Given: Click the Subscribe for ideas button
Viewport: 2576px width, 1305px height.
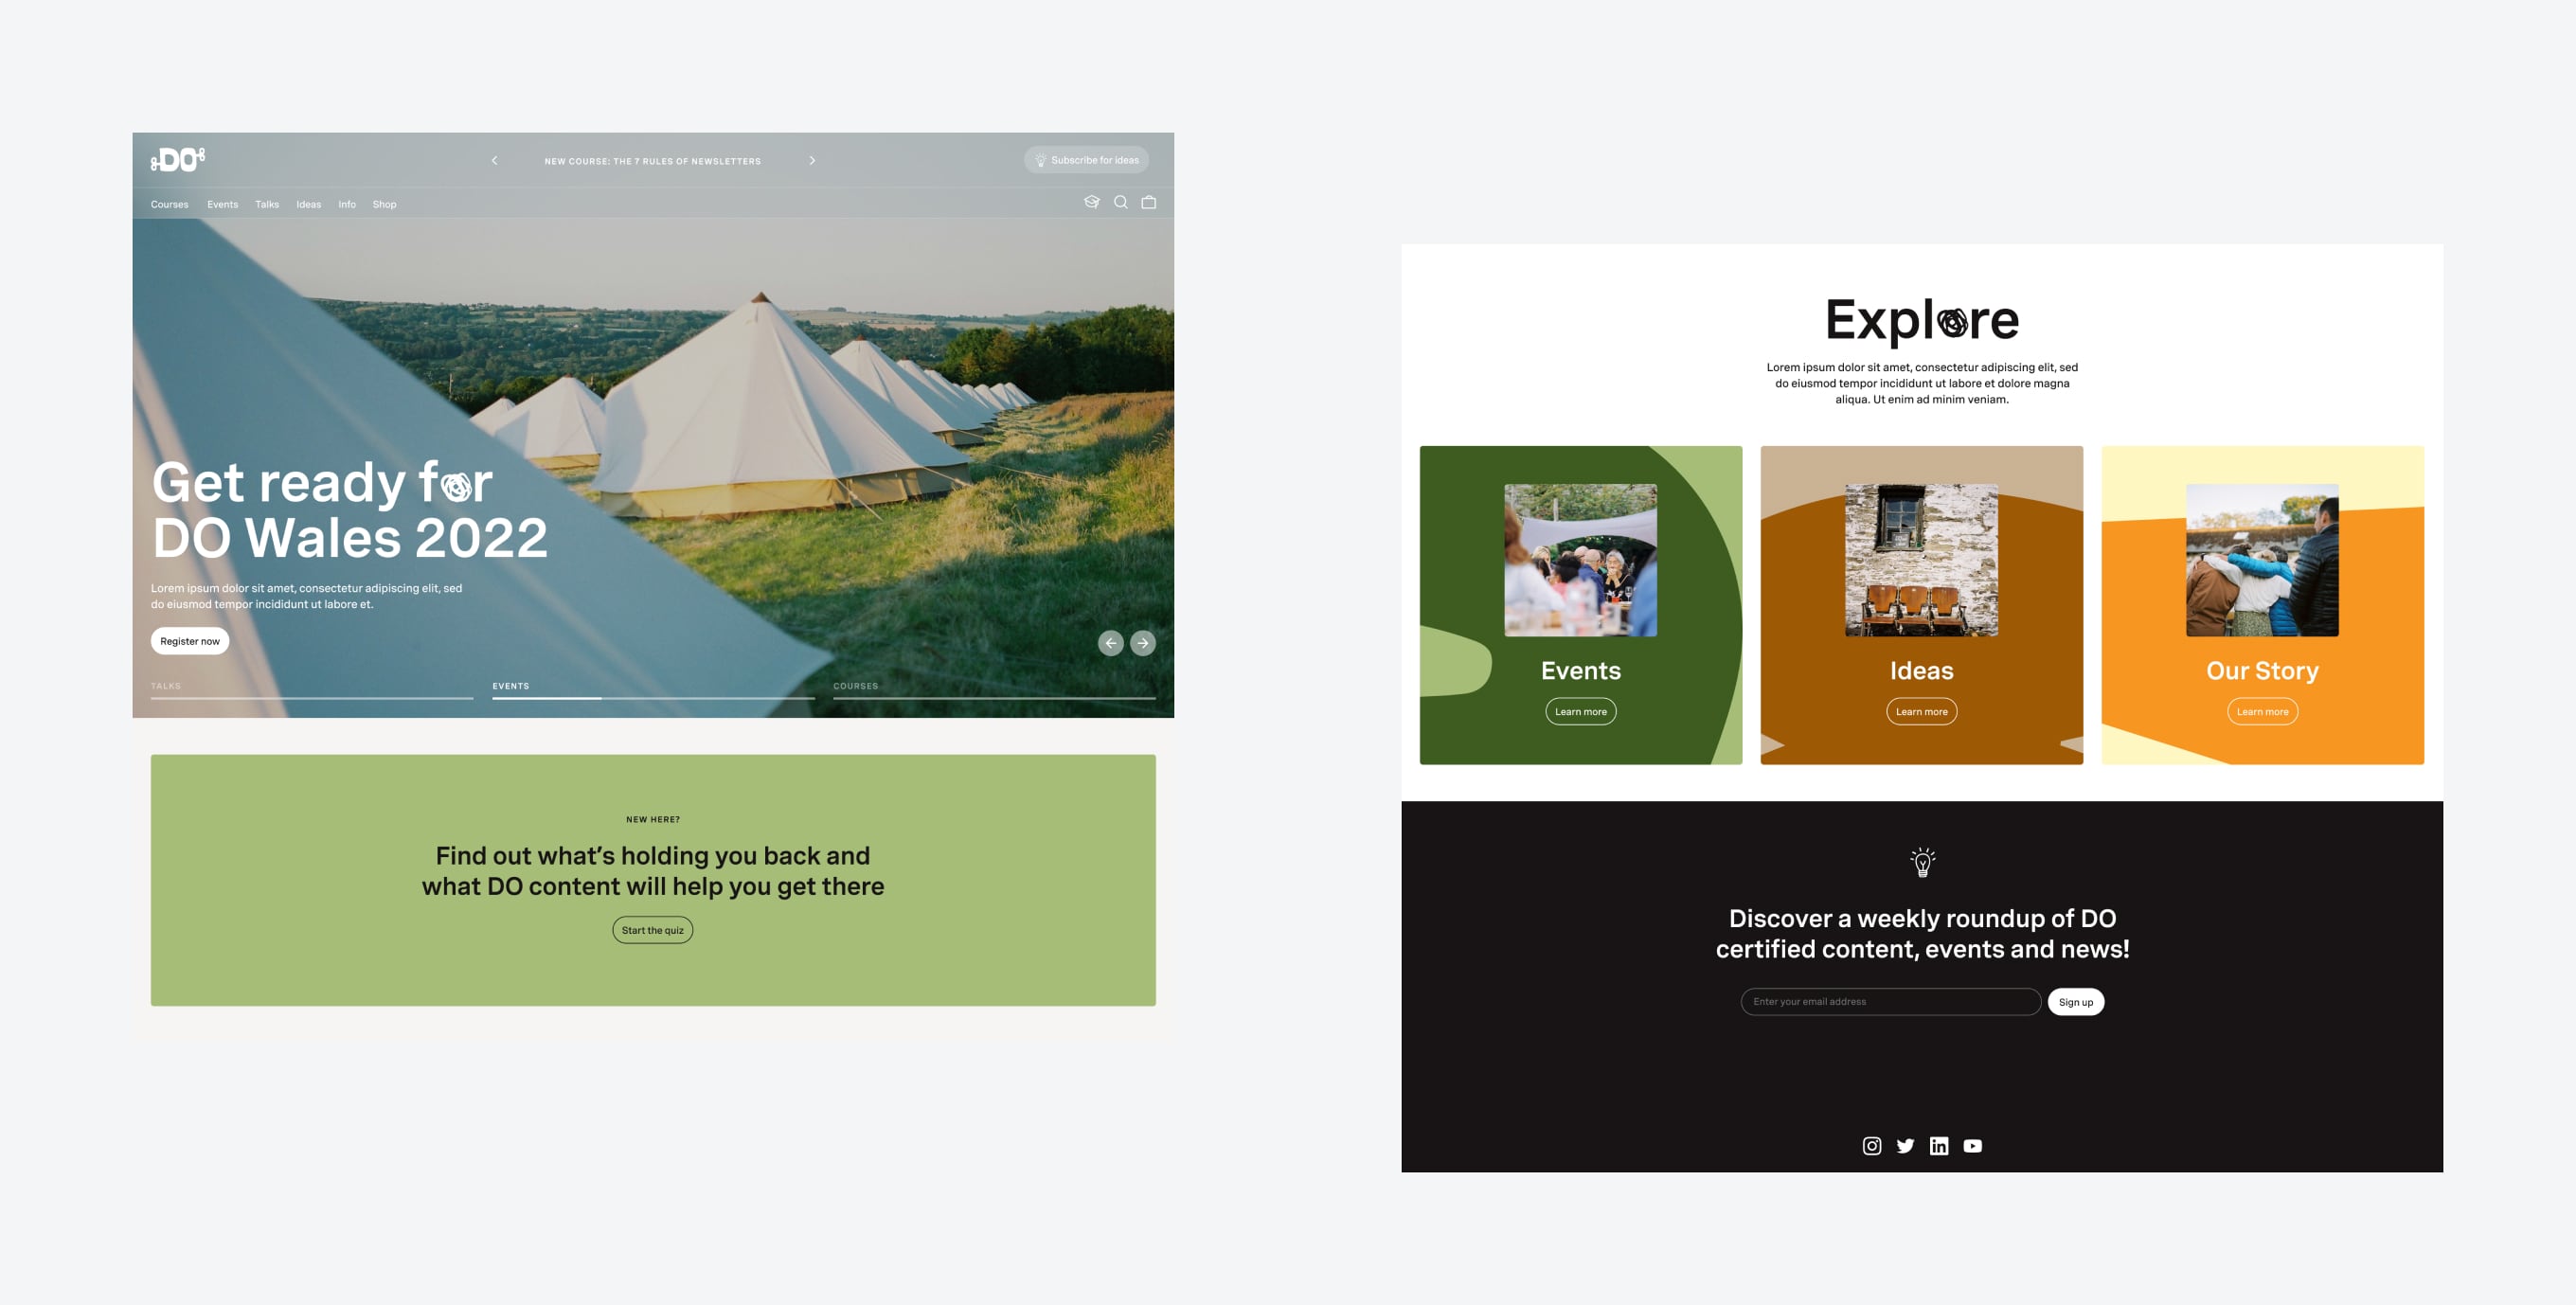Looking at the screenshot, I should 1086,160.
